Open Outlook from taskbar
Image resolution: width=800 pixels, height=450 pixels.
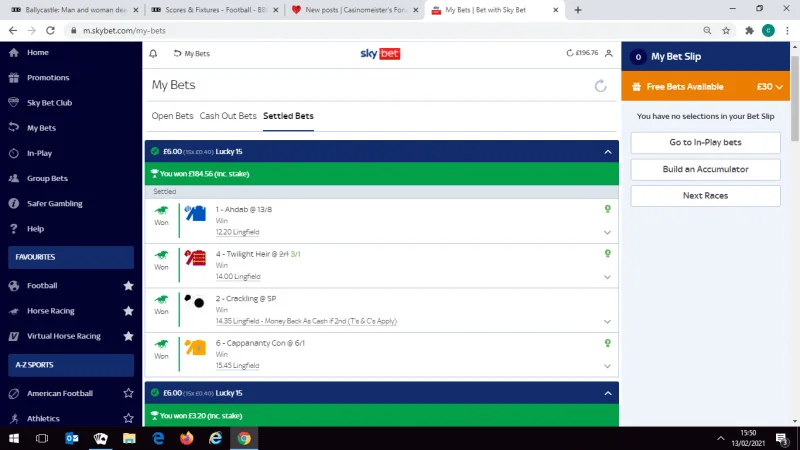(71, 438)
